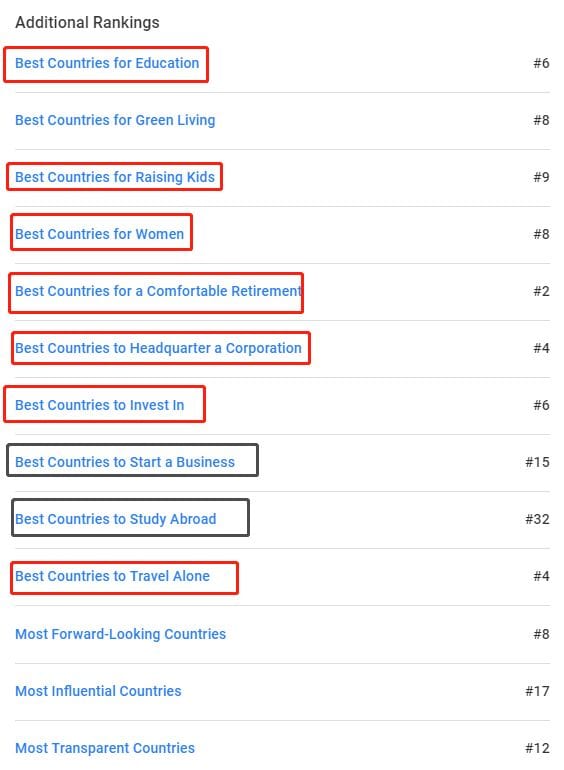
Task: View Best Countries for a Comfortable Retirement
Action: [159, 291]
